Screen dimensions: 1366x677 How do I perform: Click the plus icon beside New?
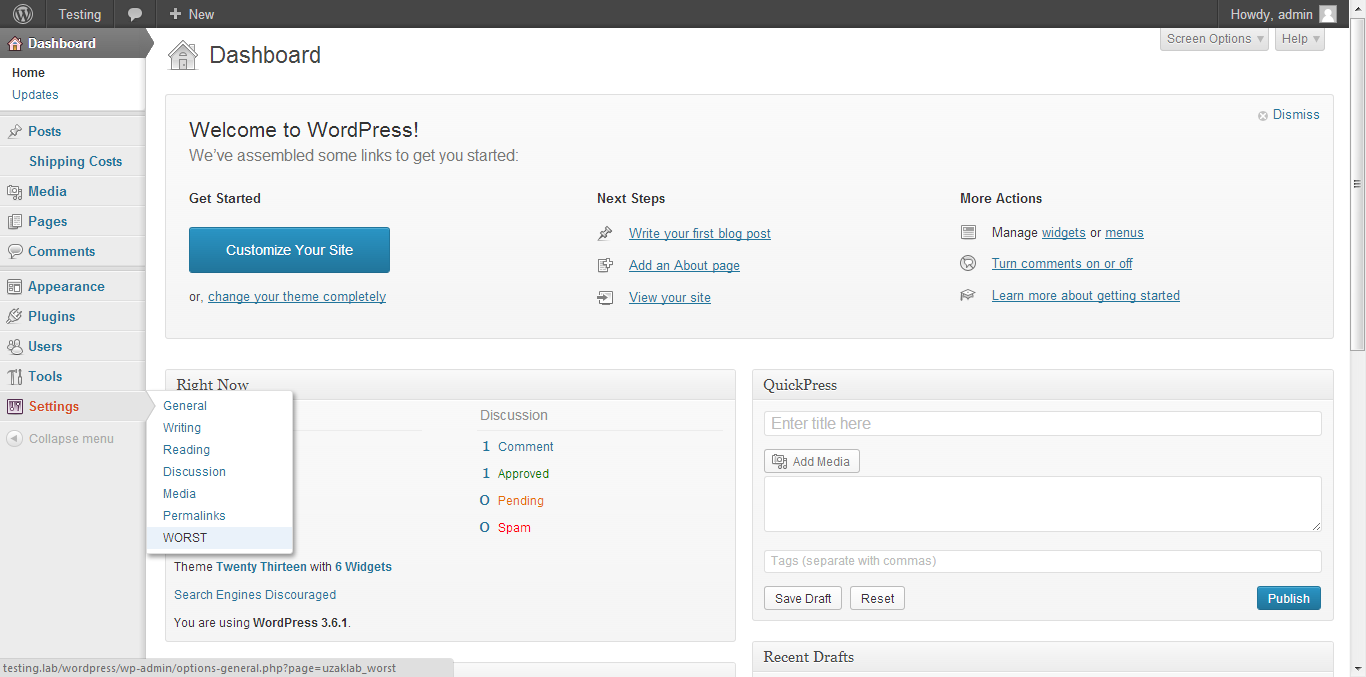[x=175, y=14]
